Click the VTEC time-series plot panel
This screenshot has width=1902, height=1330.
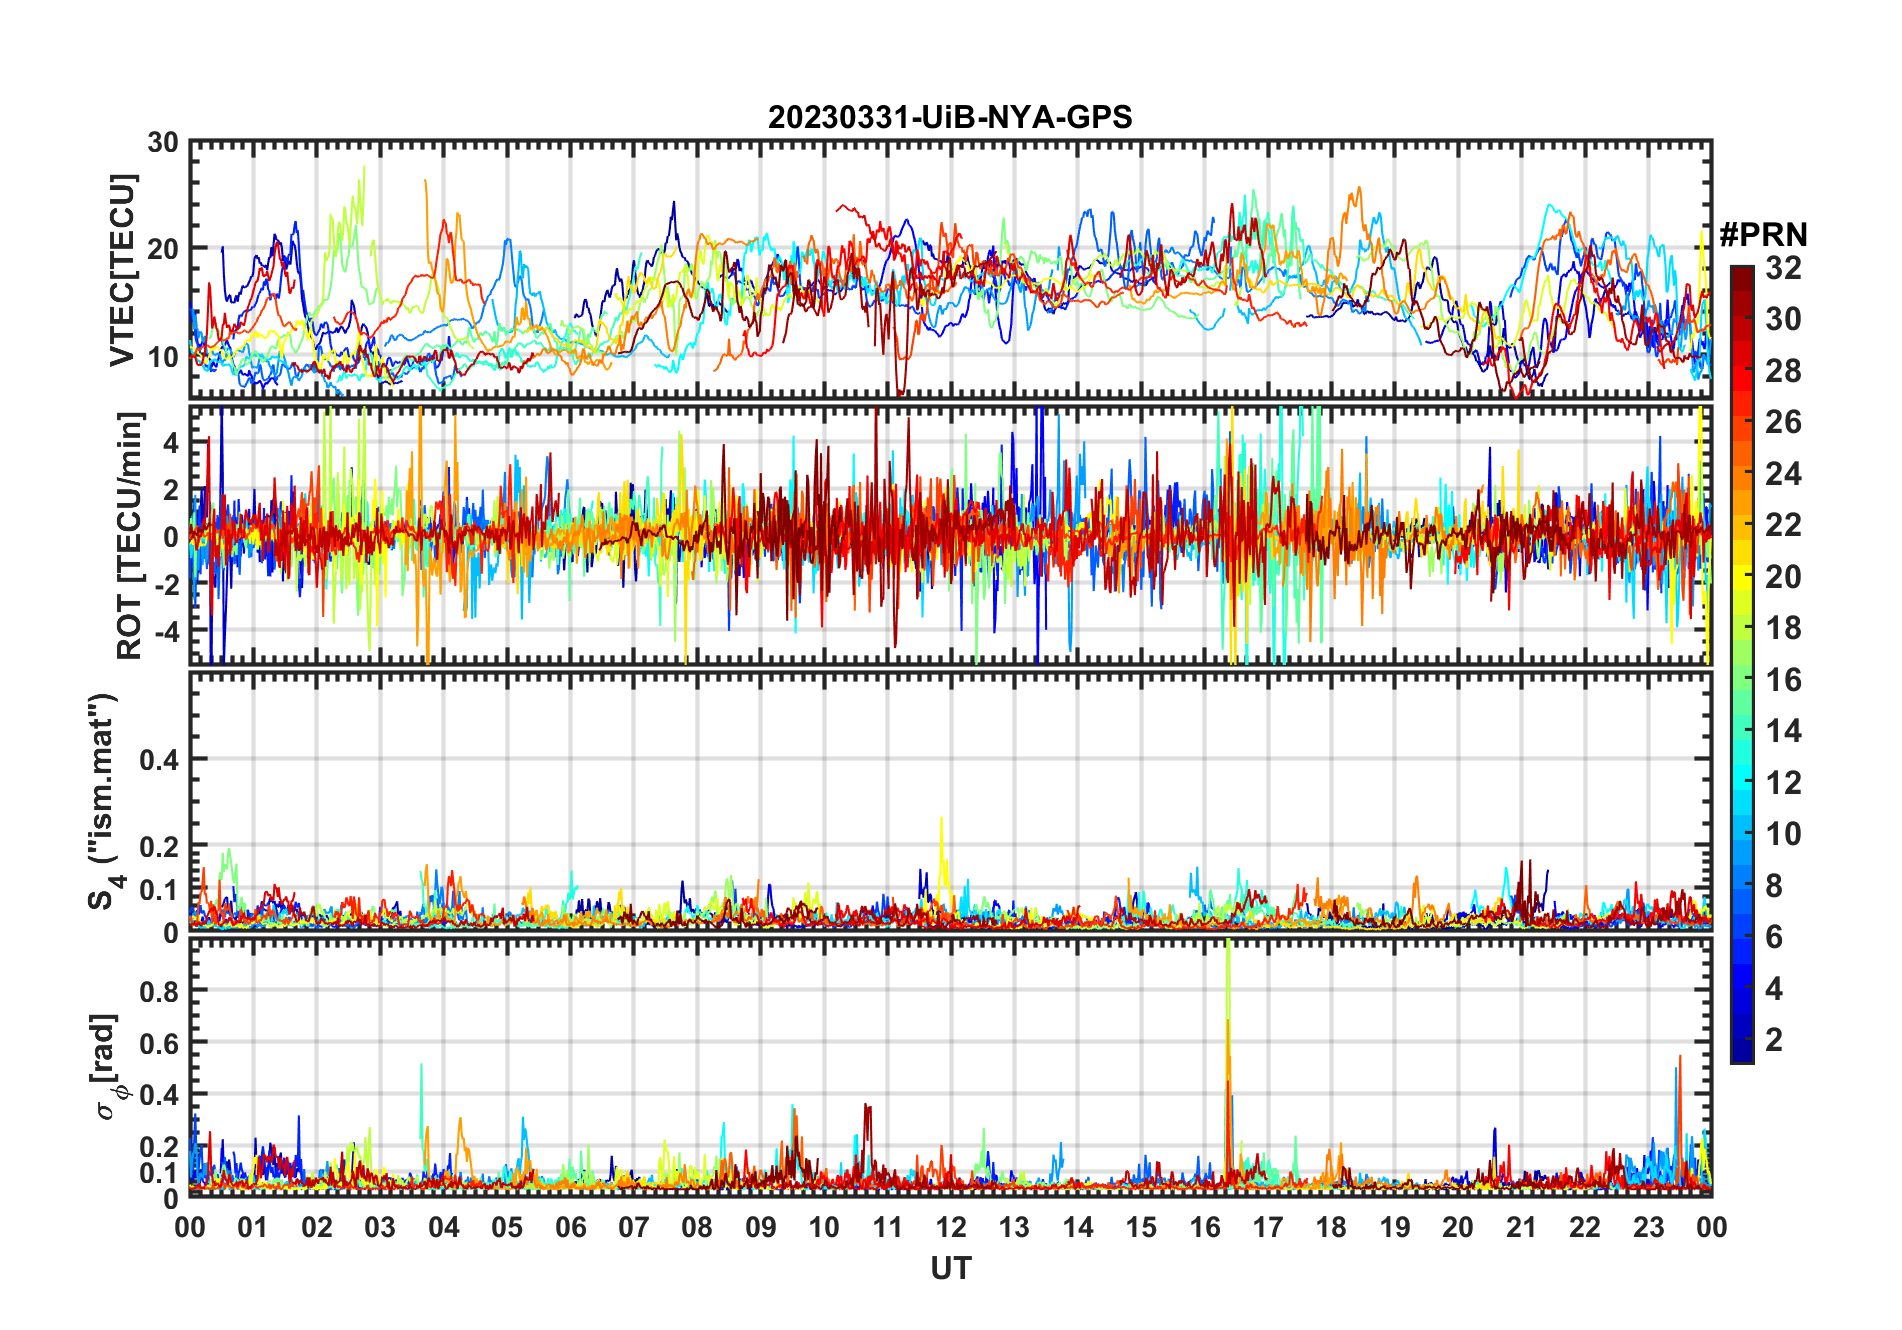point(950,269)
